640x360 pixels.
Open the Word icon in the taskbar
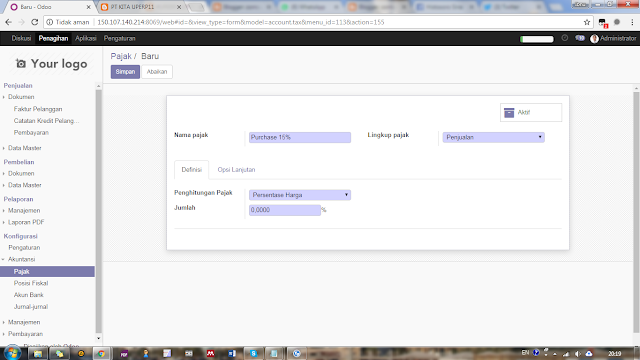[231, 353]
